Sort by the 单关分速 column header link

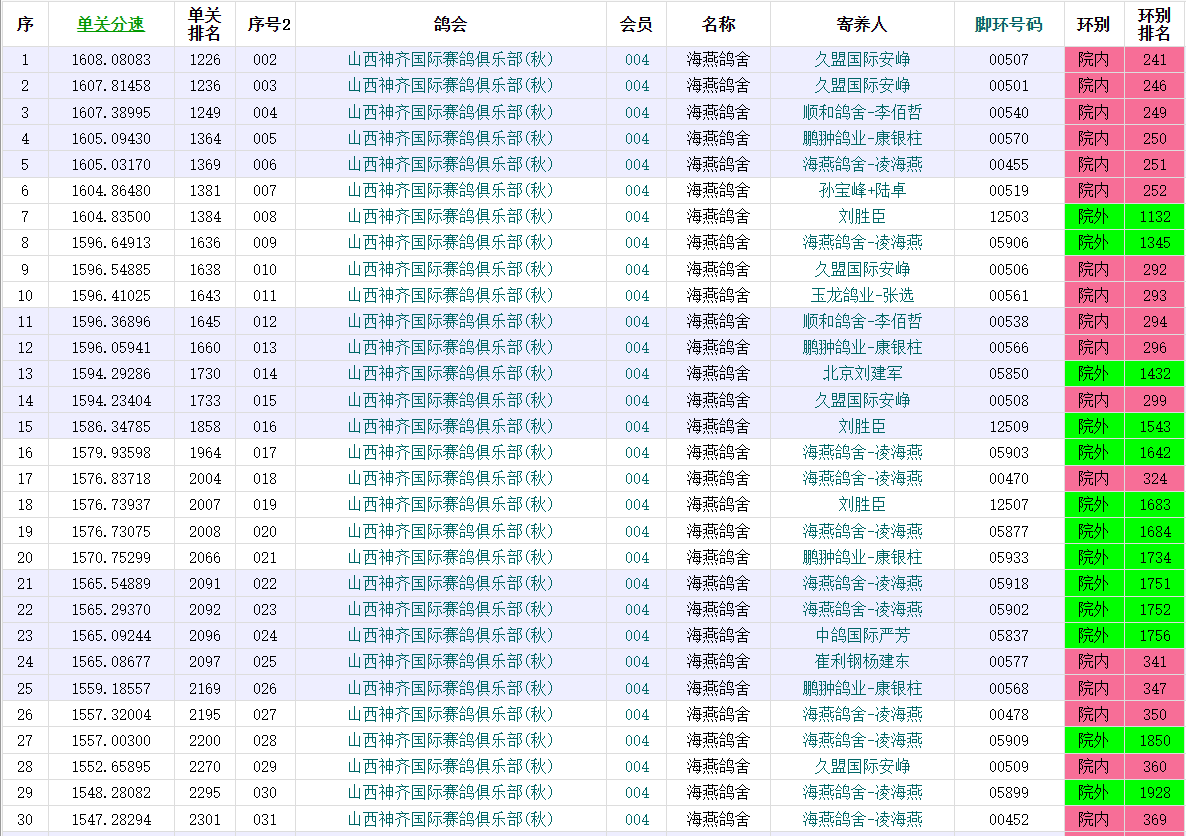pyautogui.click(x=110, y=24)
